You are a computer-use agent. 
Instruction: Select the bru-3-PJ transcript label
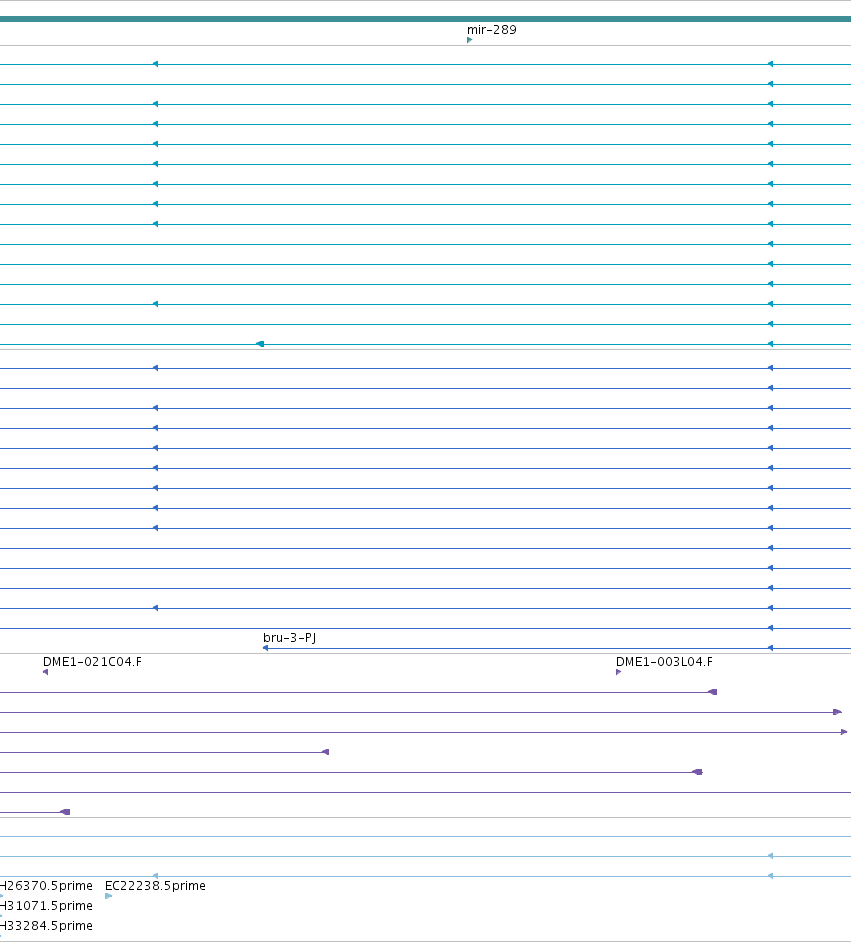pos(289,637)
